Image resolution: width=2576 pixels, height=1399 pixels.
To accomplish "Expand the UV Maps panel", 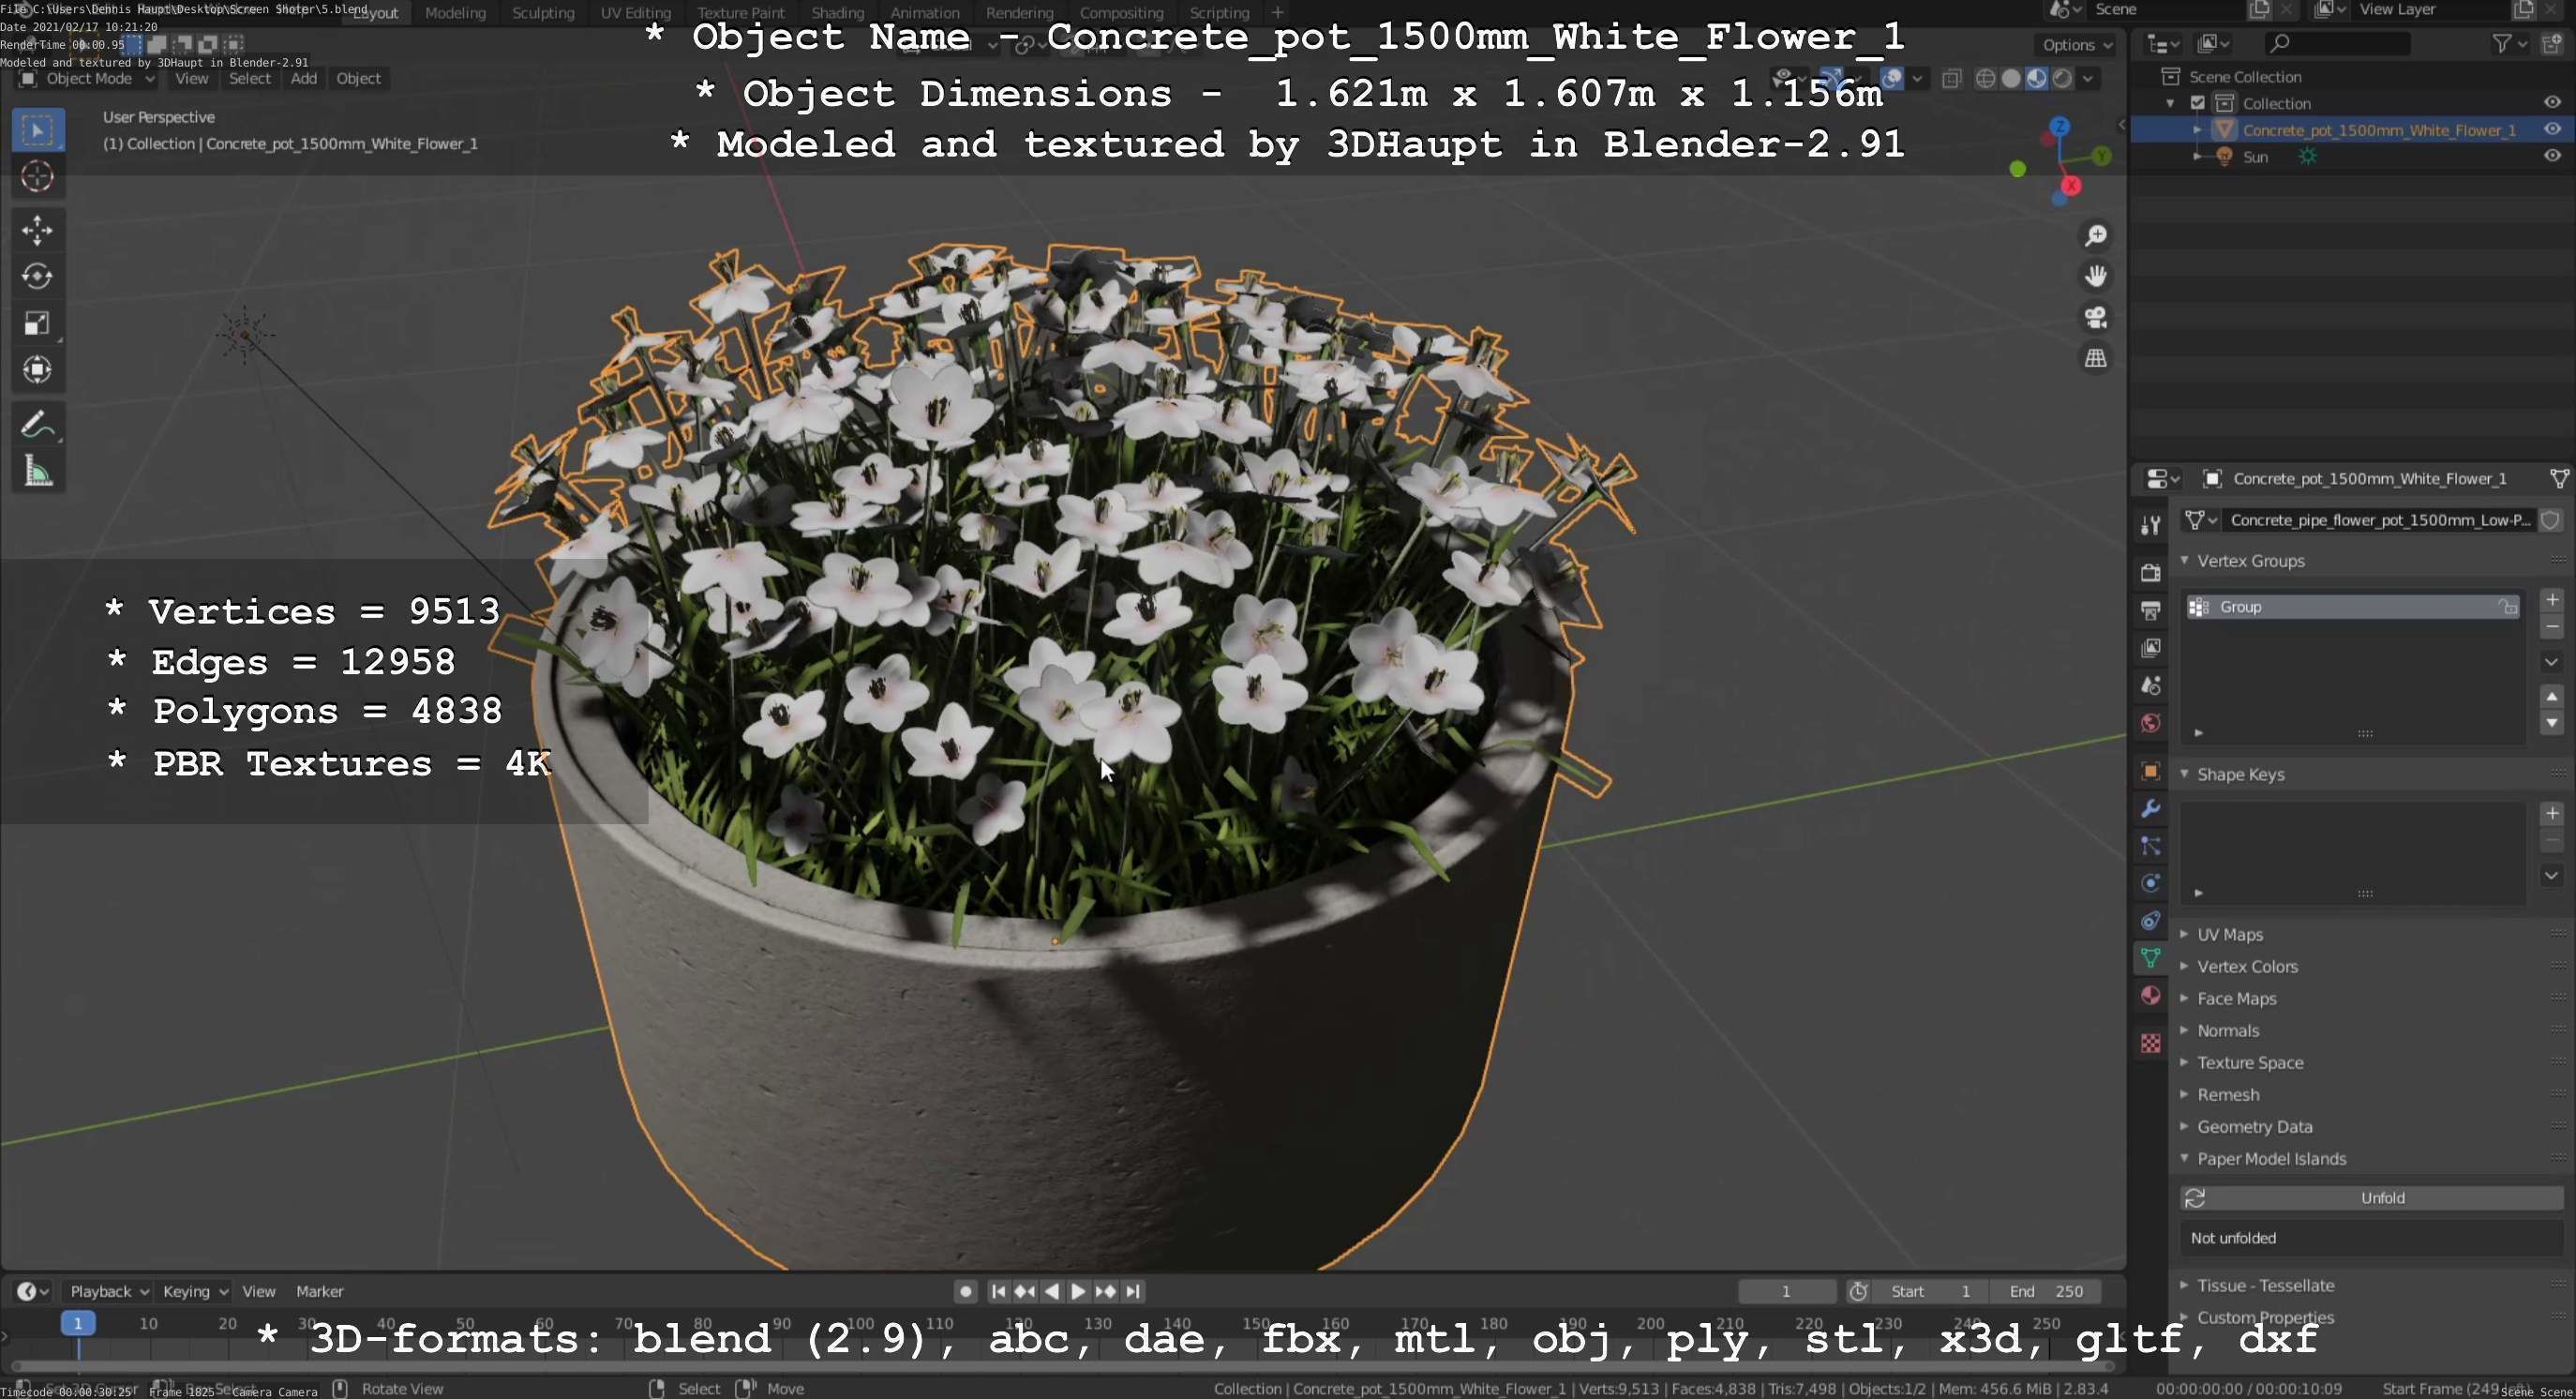I will coord(2185,934).
